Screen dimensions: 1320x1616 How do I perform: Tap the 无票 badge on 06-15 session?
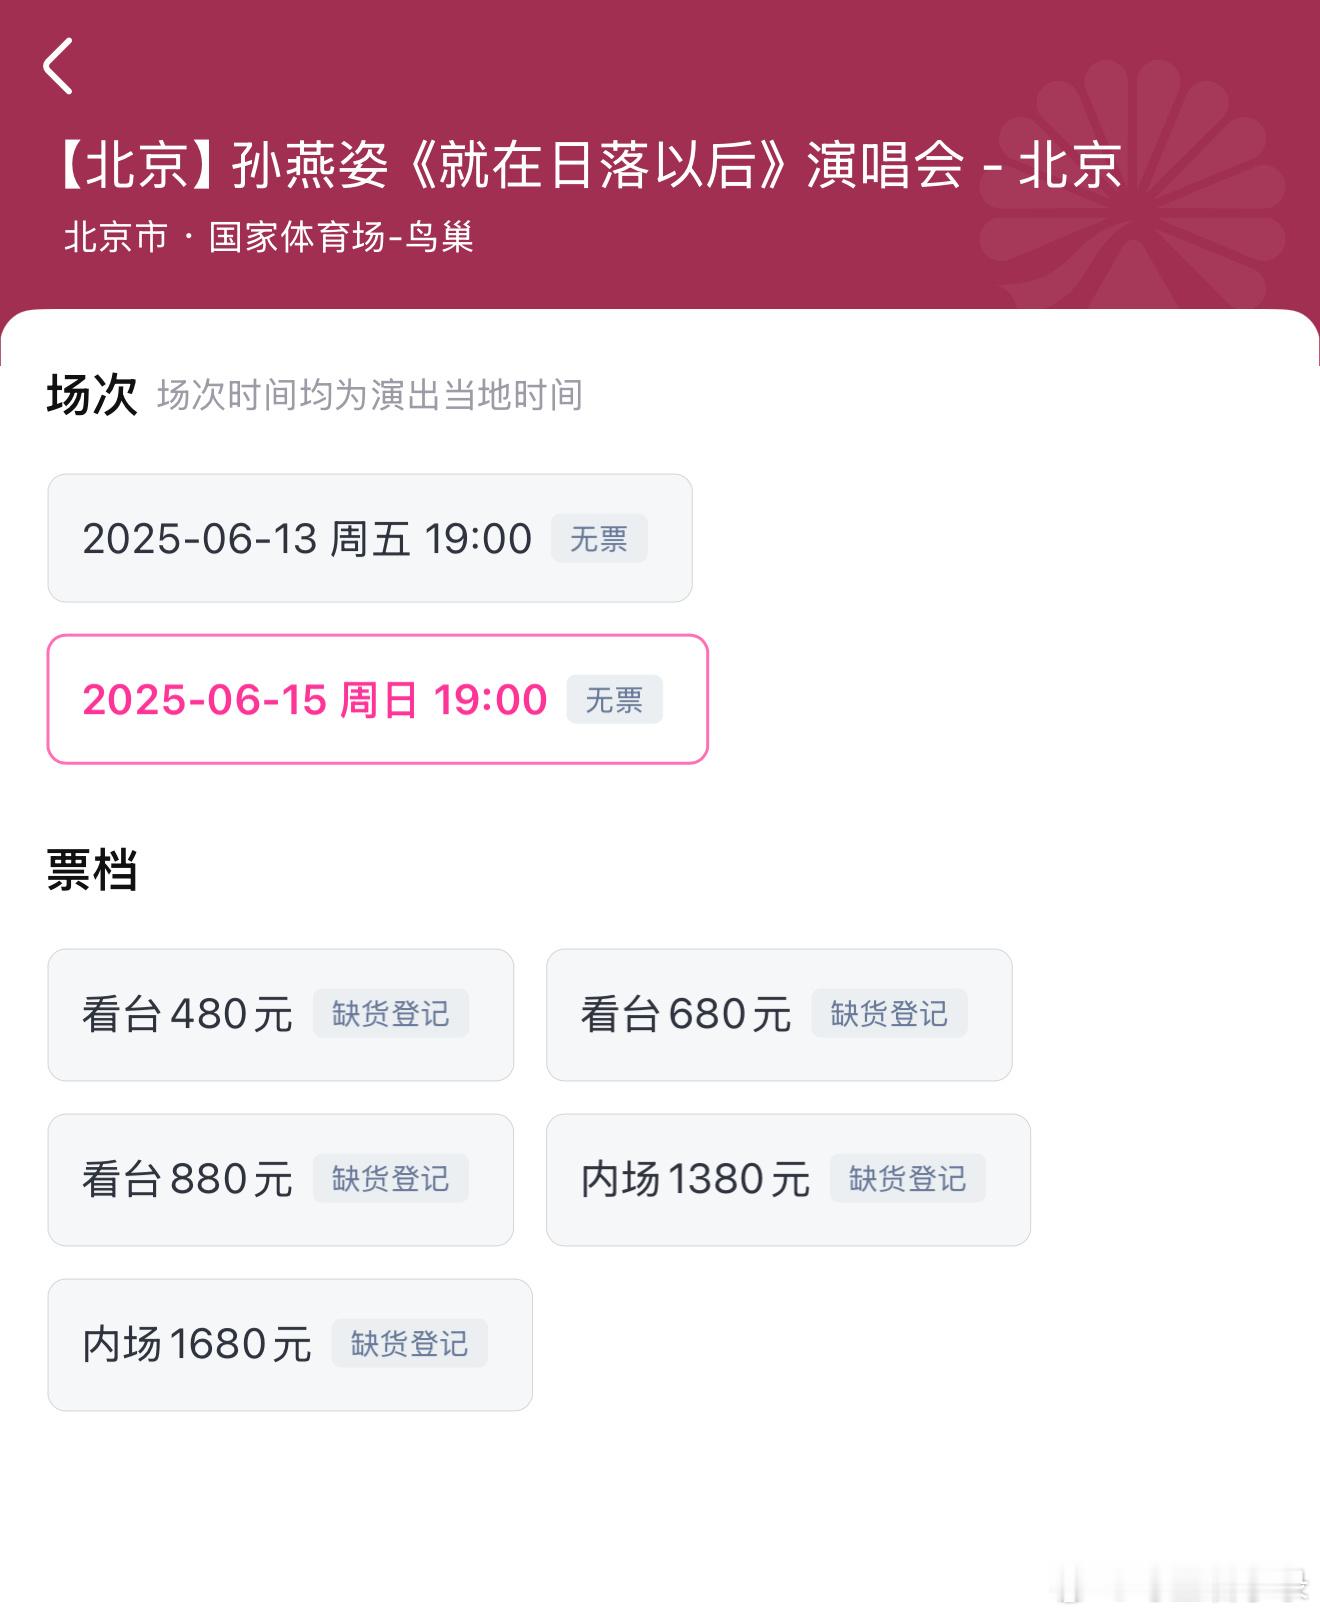click(x=614, y=699)
